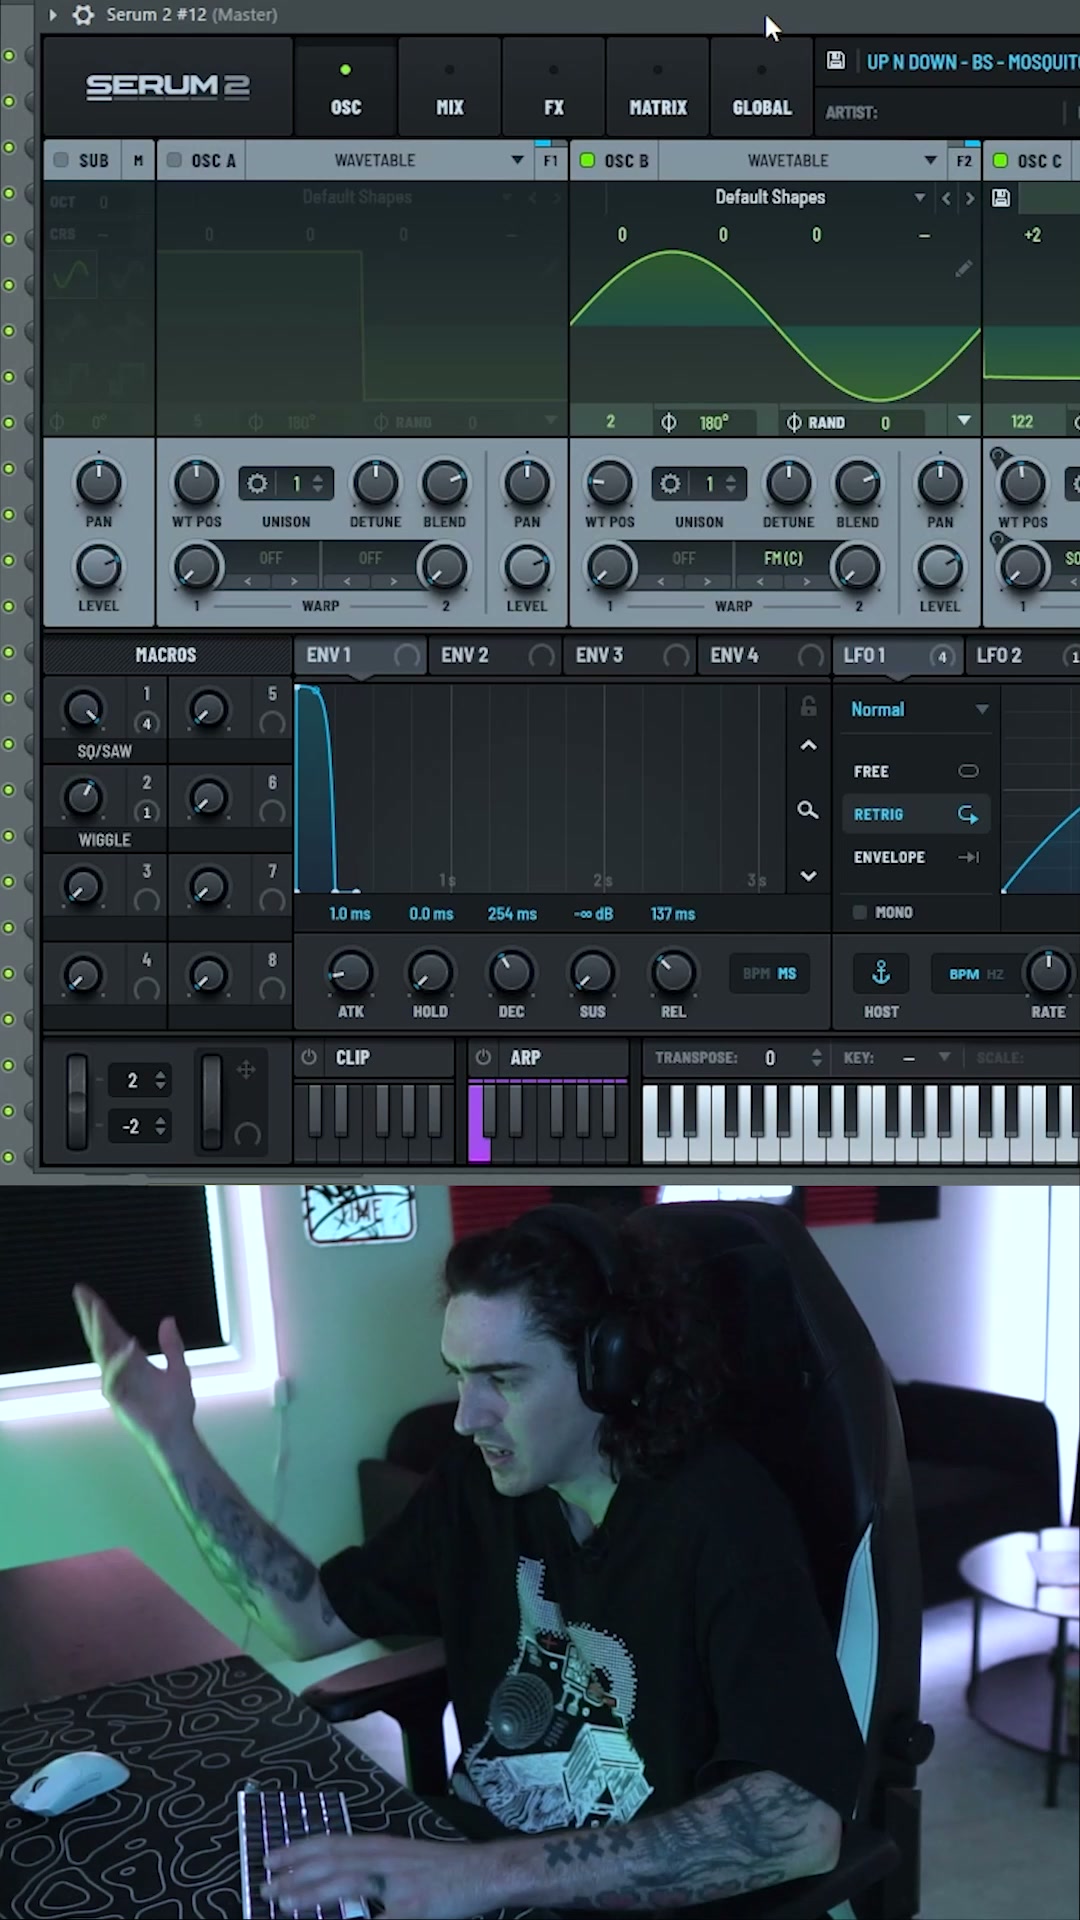Expand plugin wrapper arrow next to Serum title
This screenshot has height=1920, width=1080.
click(x=53, y=15)
